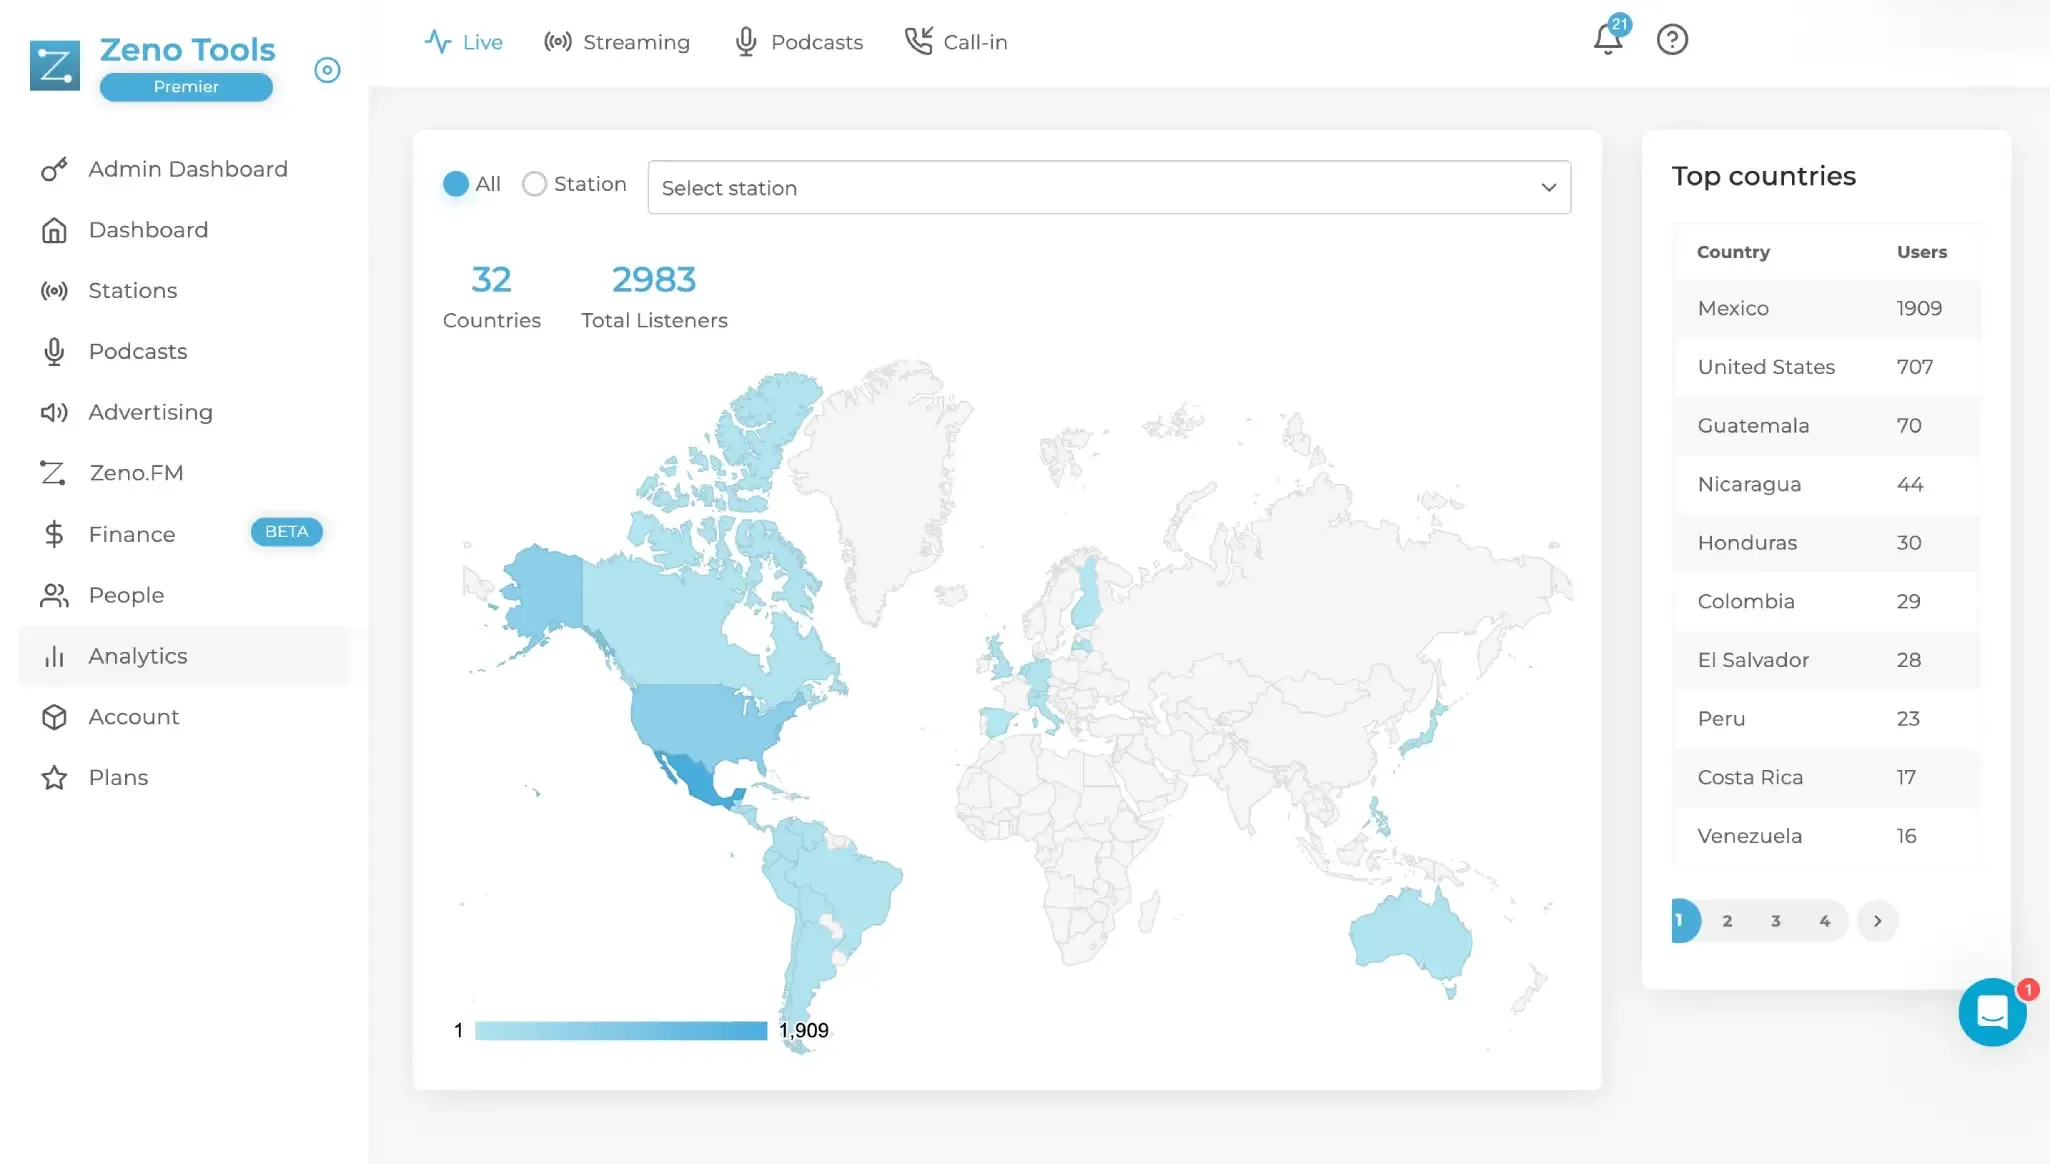The width and height of the screenshot is (2050, 1164).
Task: Open the notifications bell icon
Action: point(1608,39)
